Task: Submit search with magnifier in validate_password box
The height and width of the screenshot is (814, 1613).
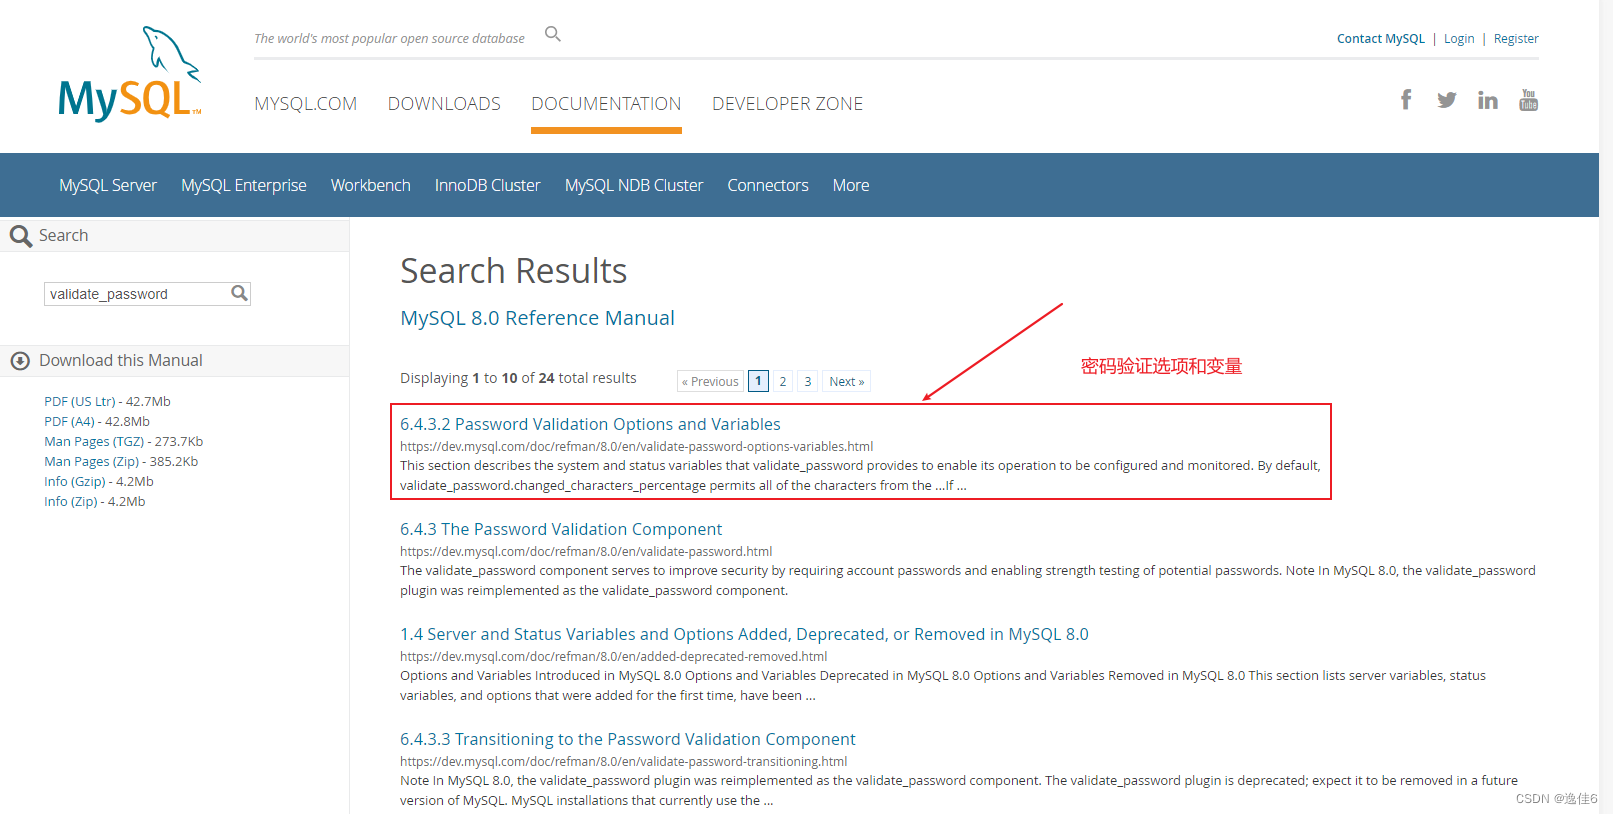Action: (239, 293)
